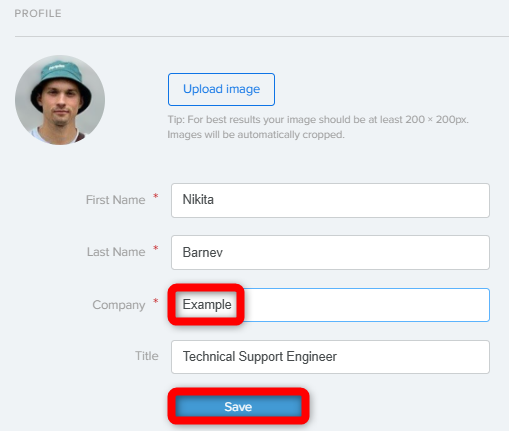Click the Last Name label
Screen dimensions: 509x431
(x=116, y=252)
